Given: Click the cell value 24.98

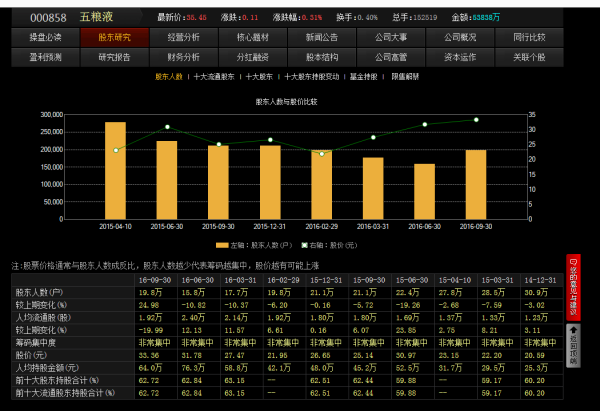Looking at the screenshot, I should [x=148, y=305].
